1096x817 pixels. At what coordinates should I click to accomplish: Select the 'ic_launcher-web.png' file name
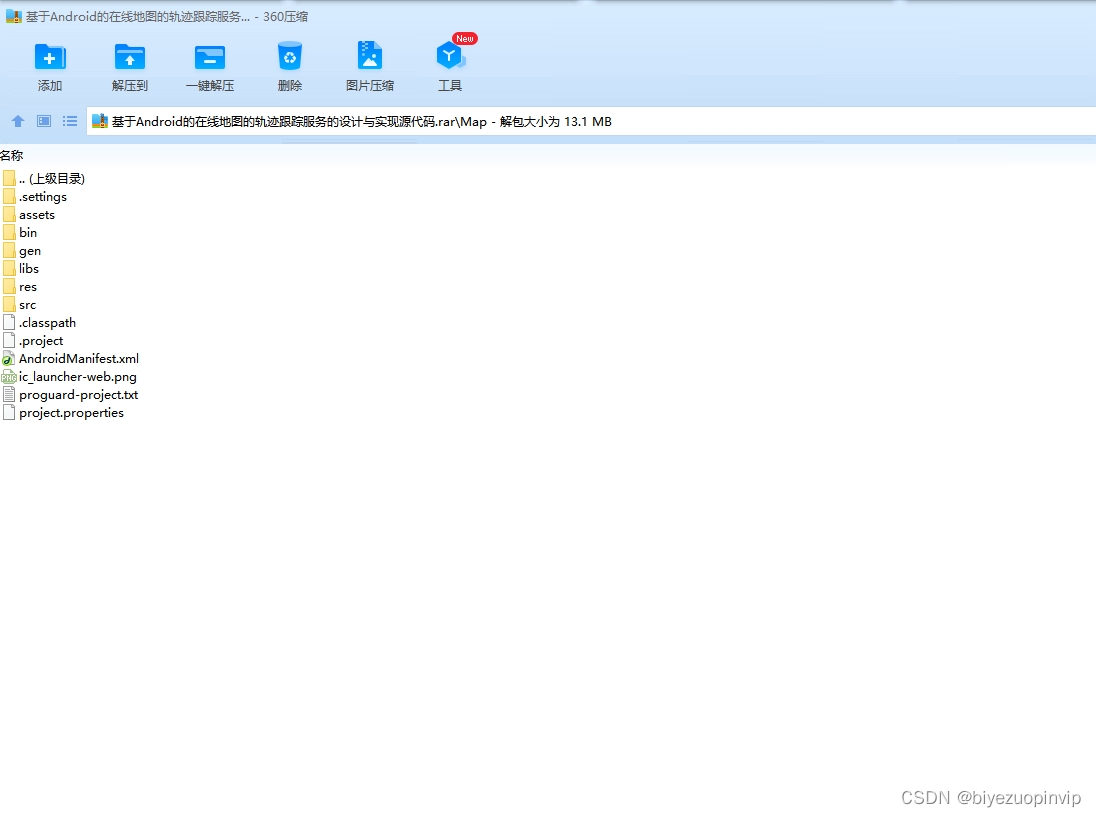click(x=78, y=377)
